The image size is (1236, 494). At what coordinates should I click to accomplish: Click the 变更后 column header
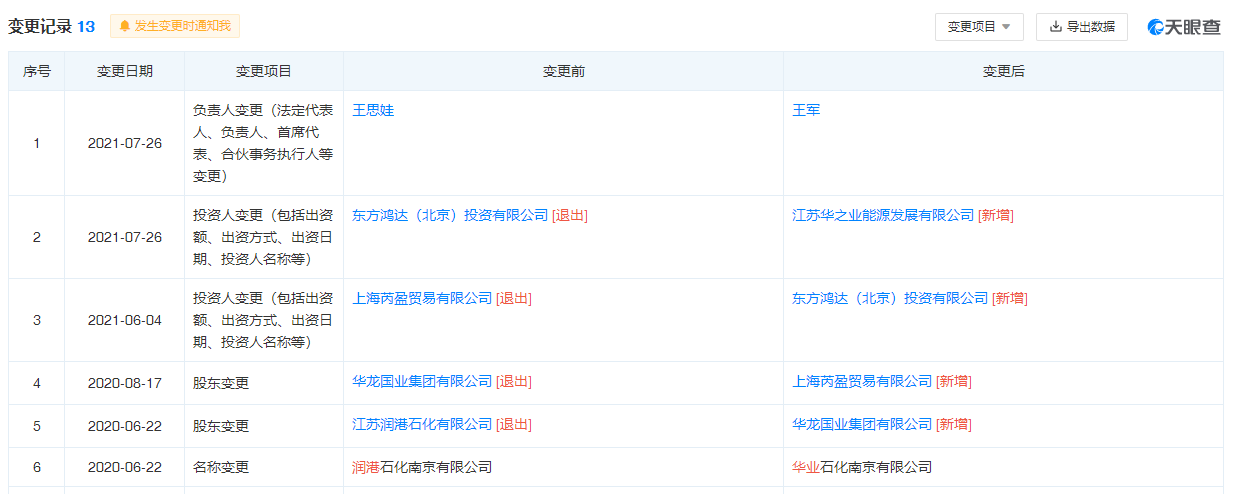point(1004,72)
